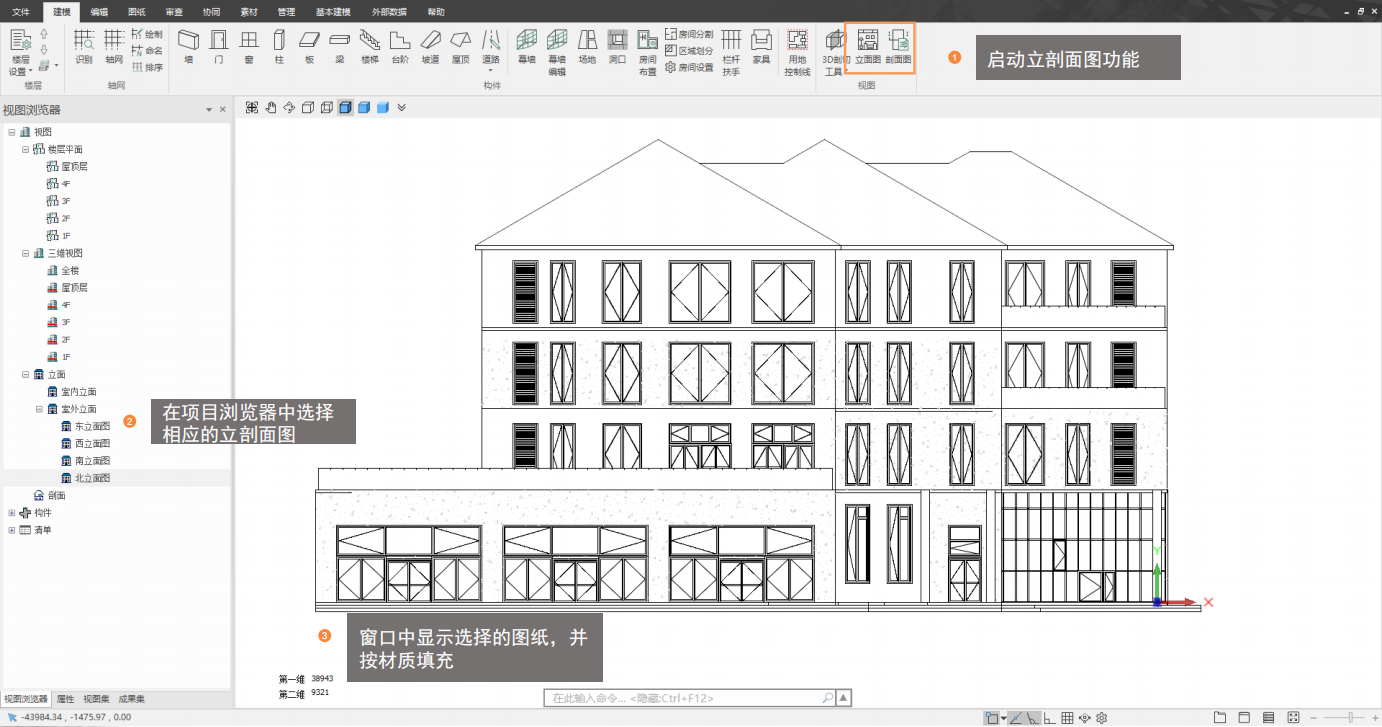Switch to the 图纸 ribbon tab

[x=137, y=12]
